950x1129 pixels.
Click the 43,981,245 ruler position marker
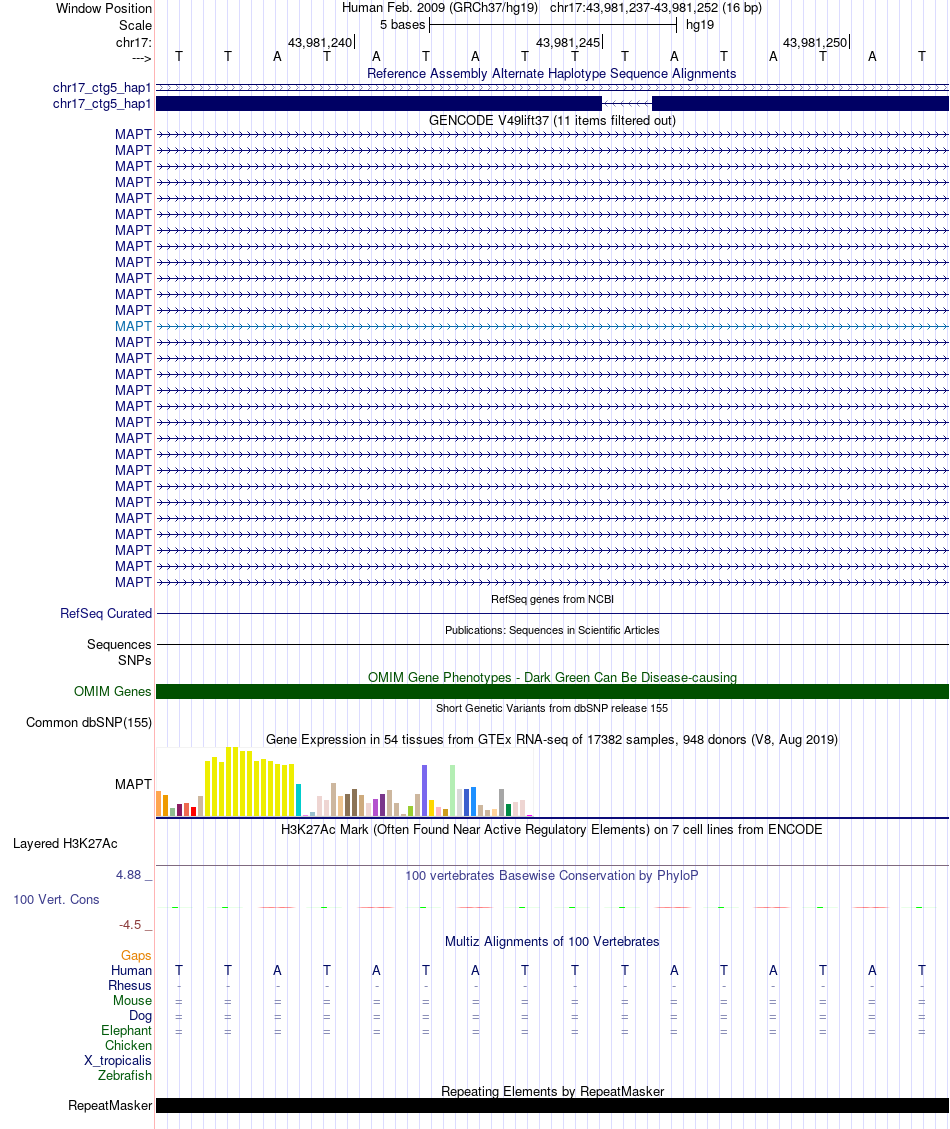[569, 42]
